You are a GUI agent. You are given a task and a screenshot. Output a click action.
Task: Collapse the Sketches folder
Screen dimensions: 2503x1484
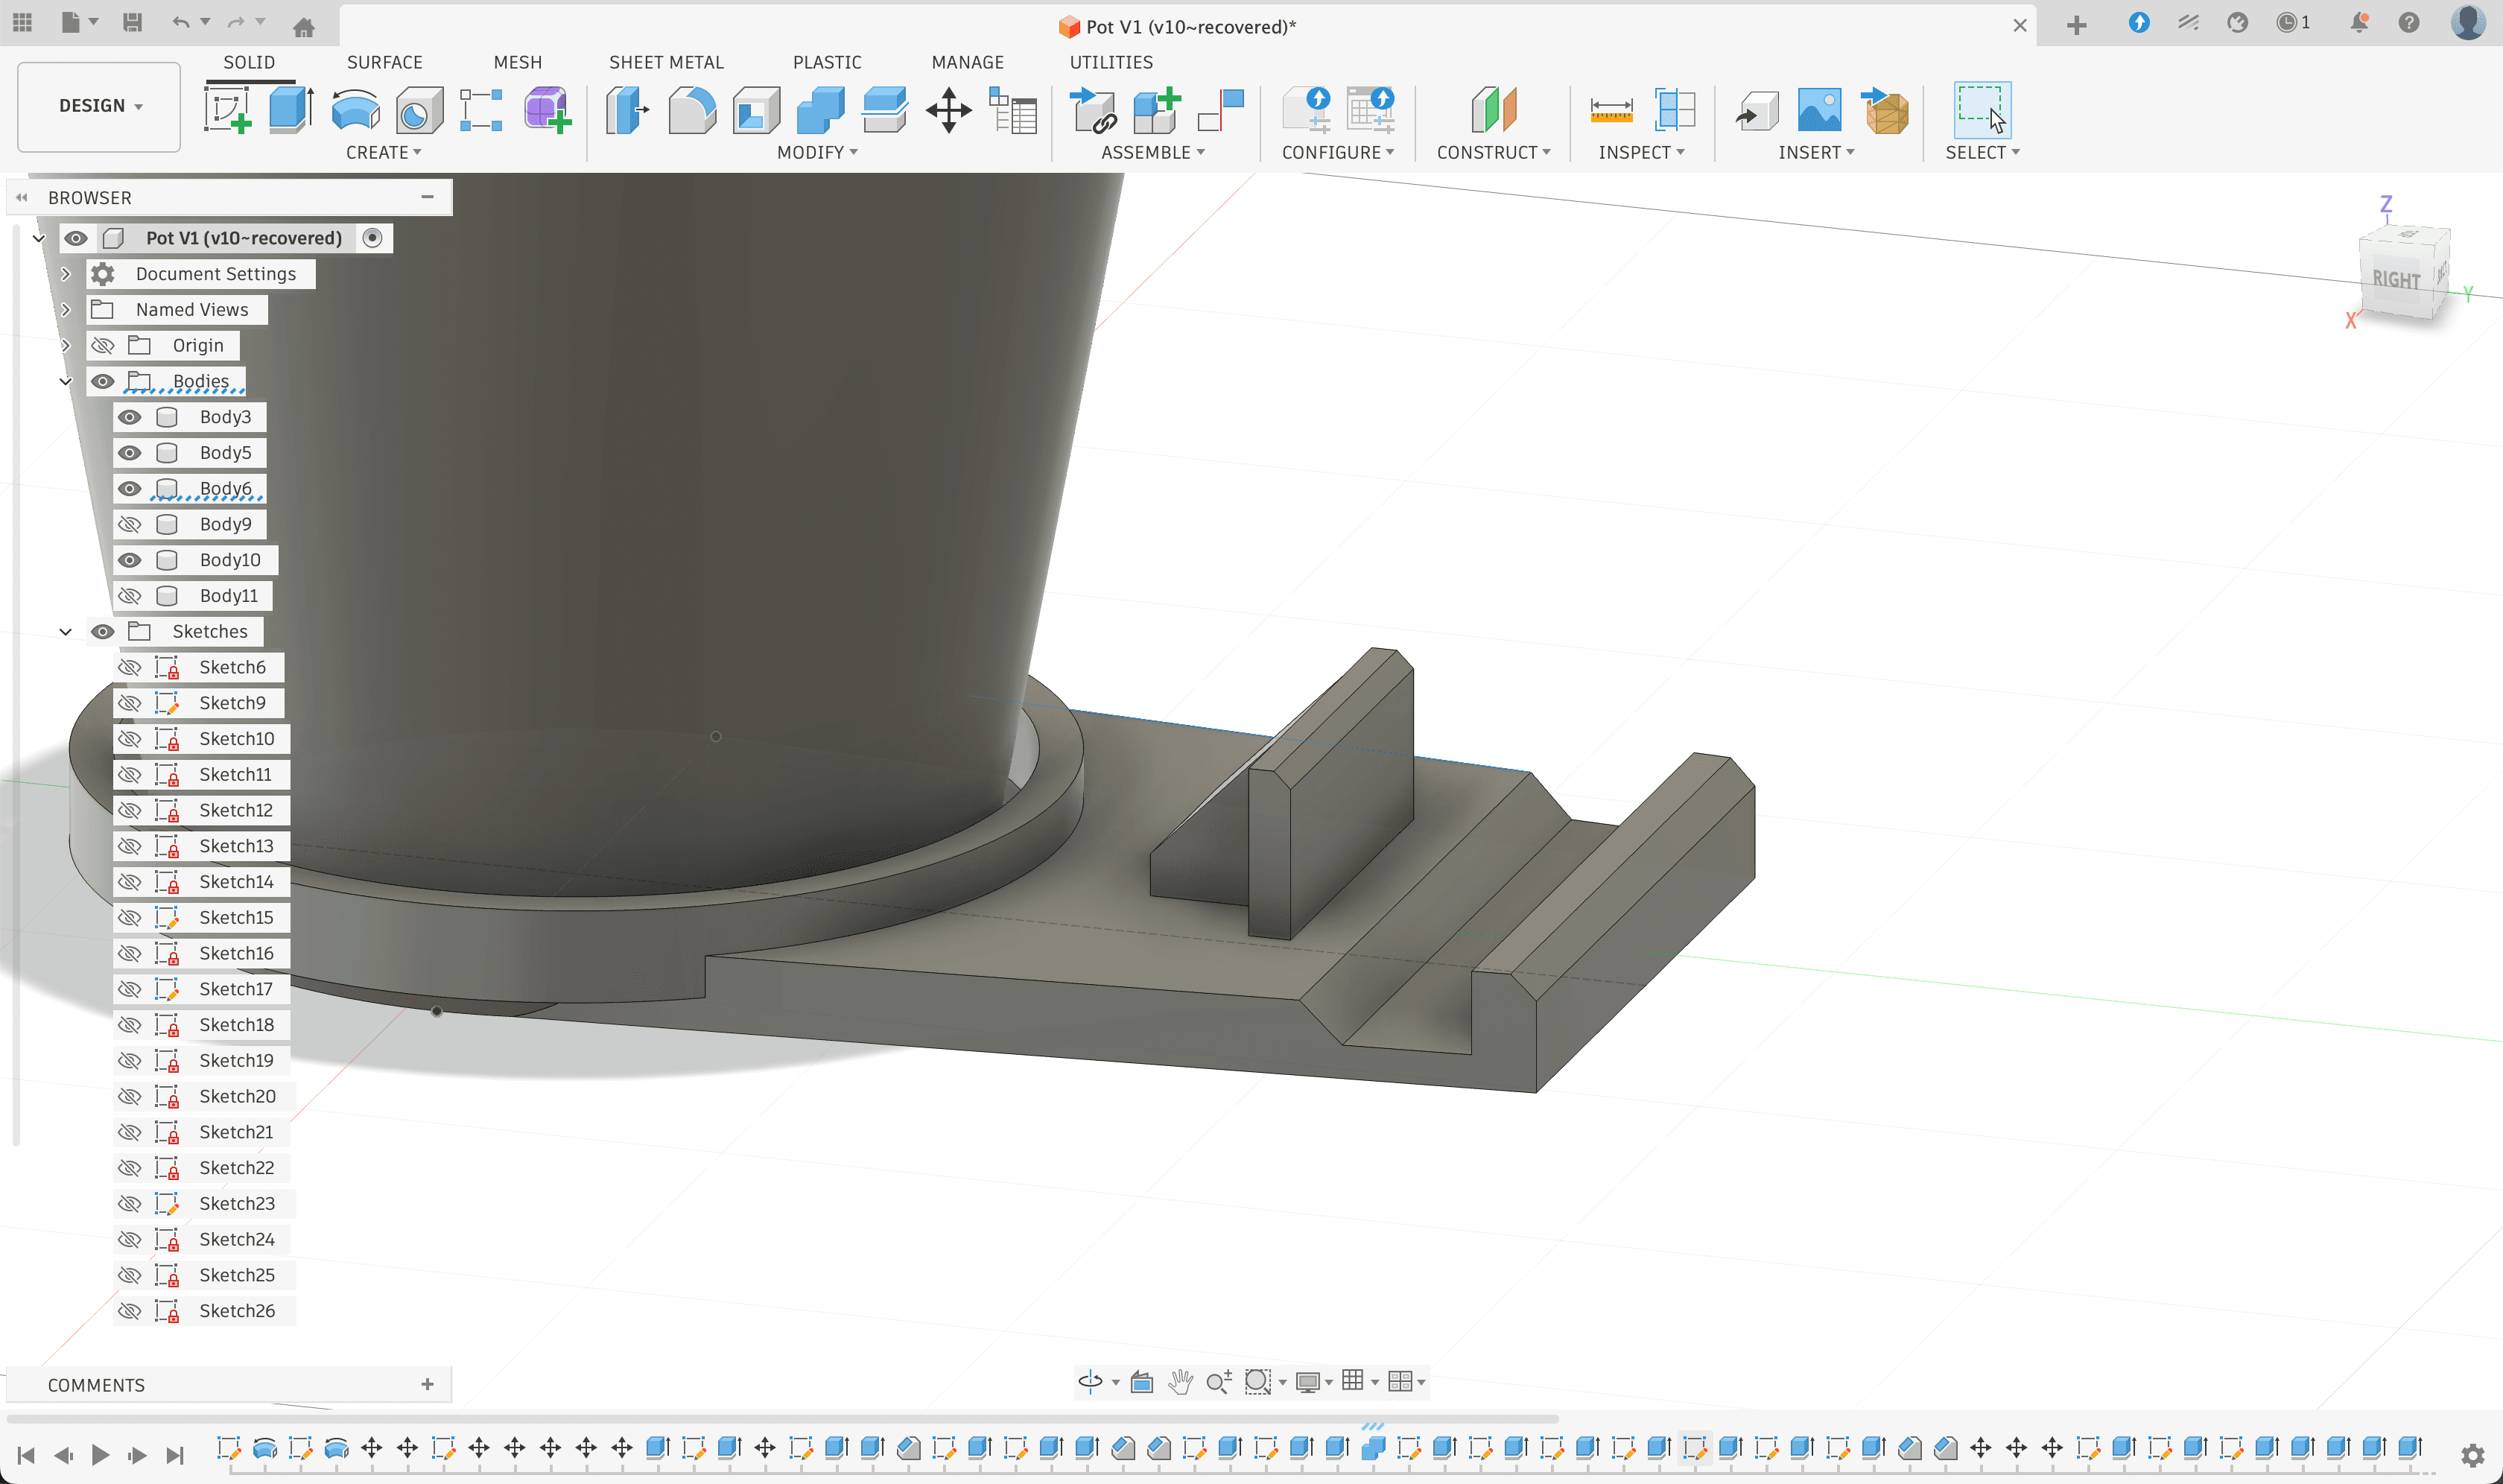pos(66,631)
